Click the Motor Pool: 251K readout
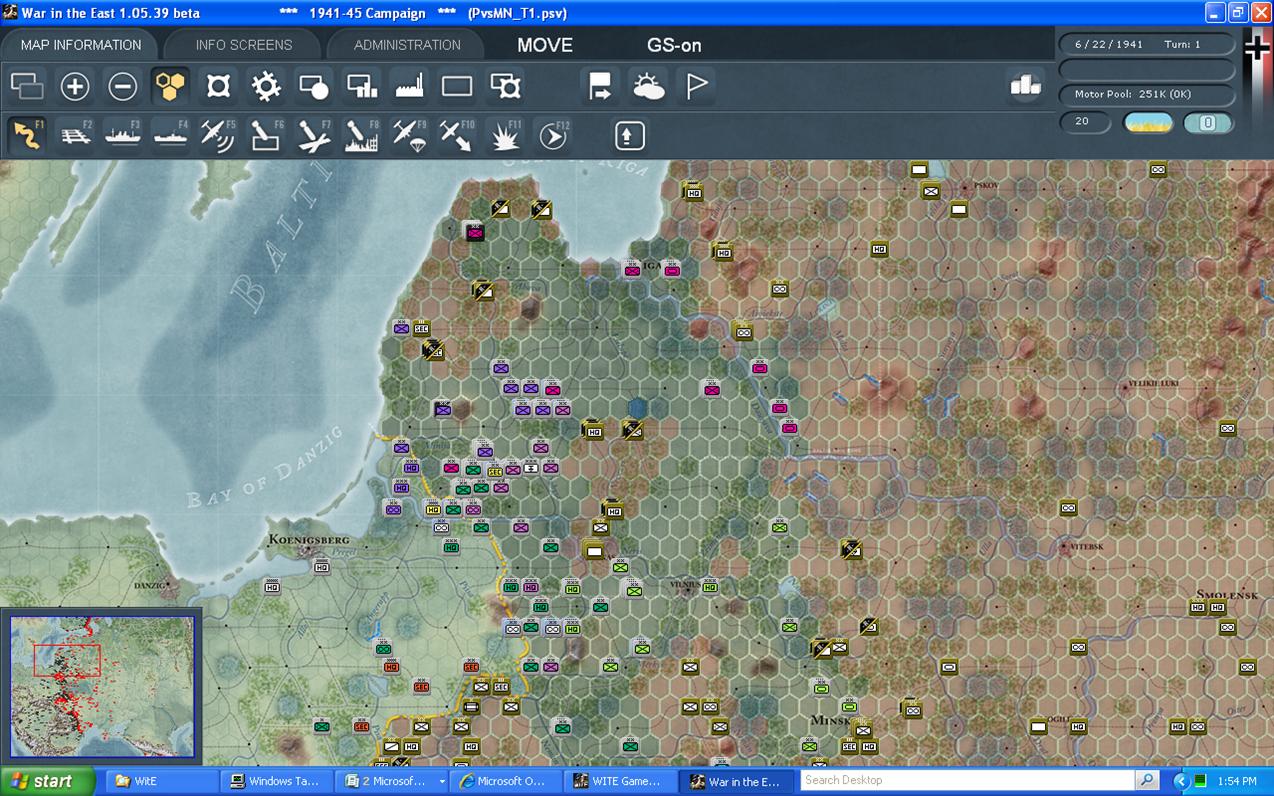The image size is (1274, 796). coord(1147,94)
